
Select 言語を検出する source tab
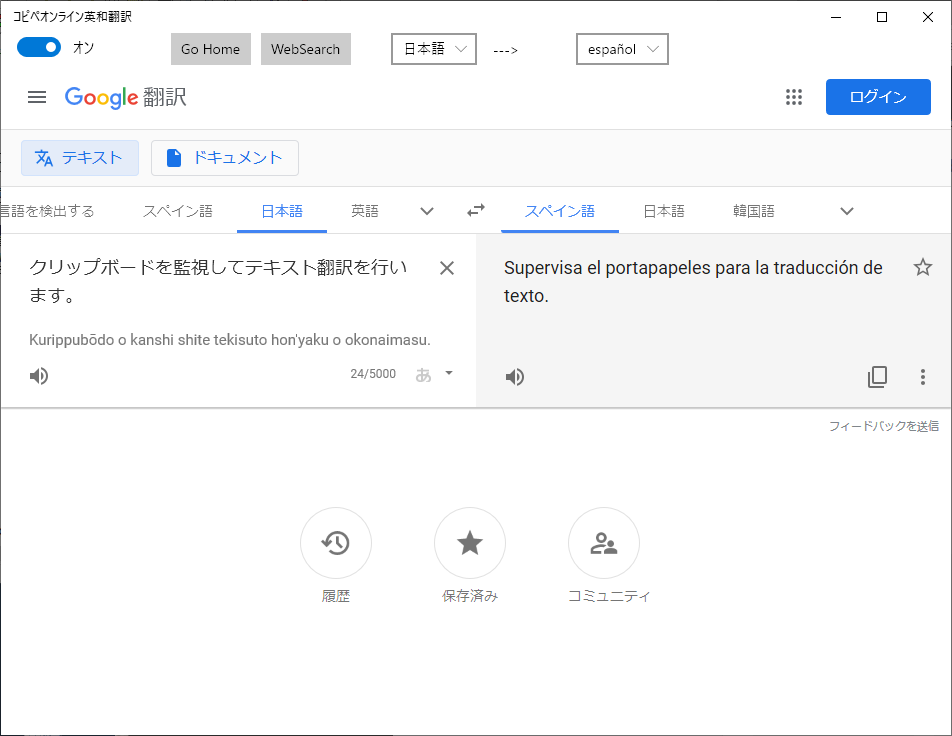tap(47, 211)
